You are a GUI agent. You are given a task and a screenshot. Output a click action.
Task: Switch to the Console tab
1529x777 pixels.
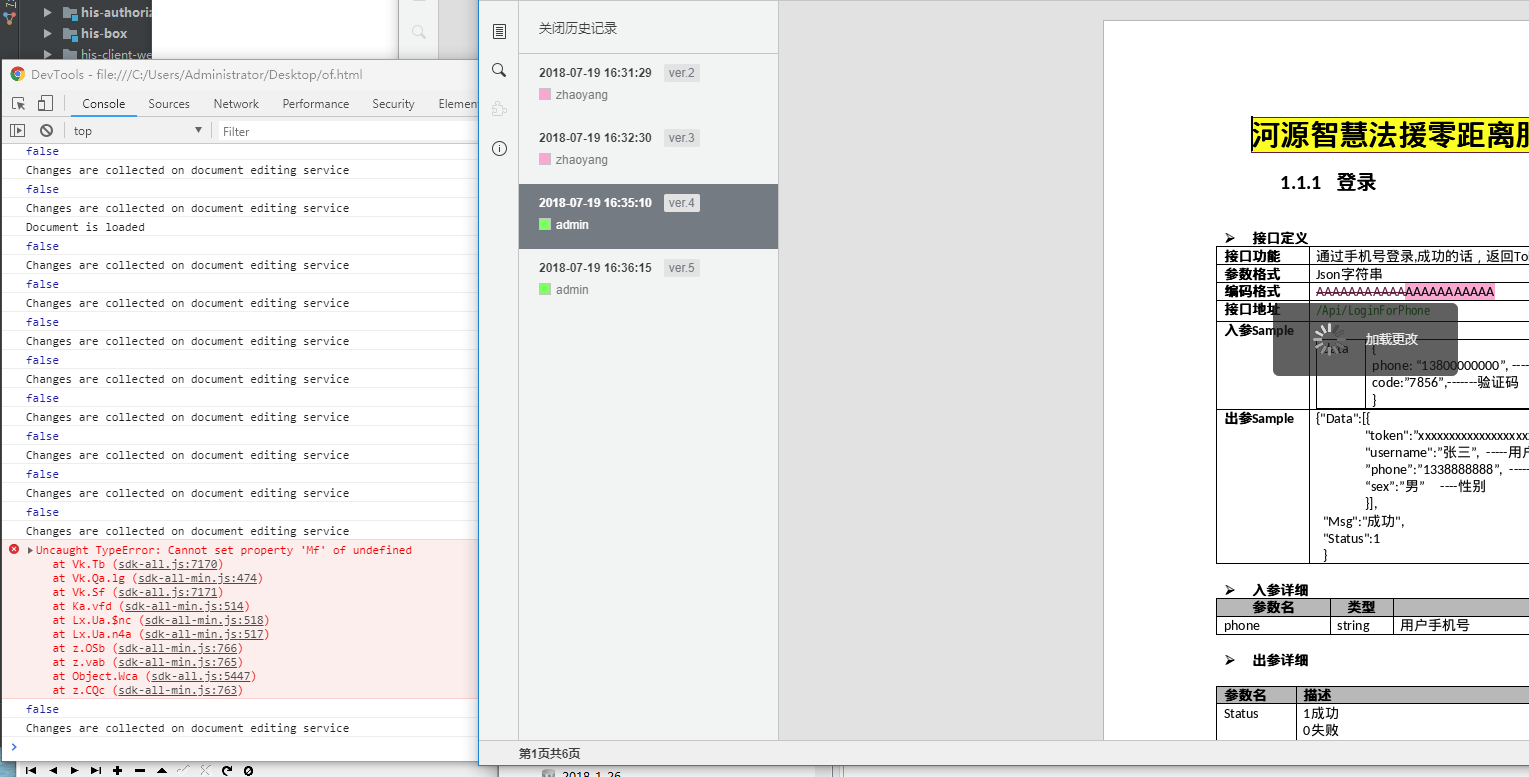tap(104, 103)
